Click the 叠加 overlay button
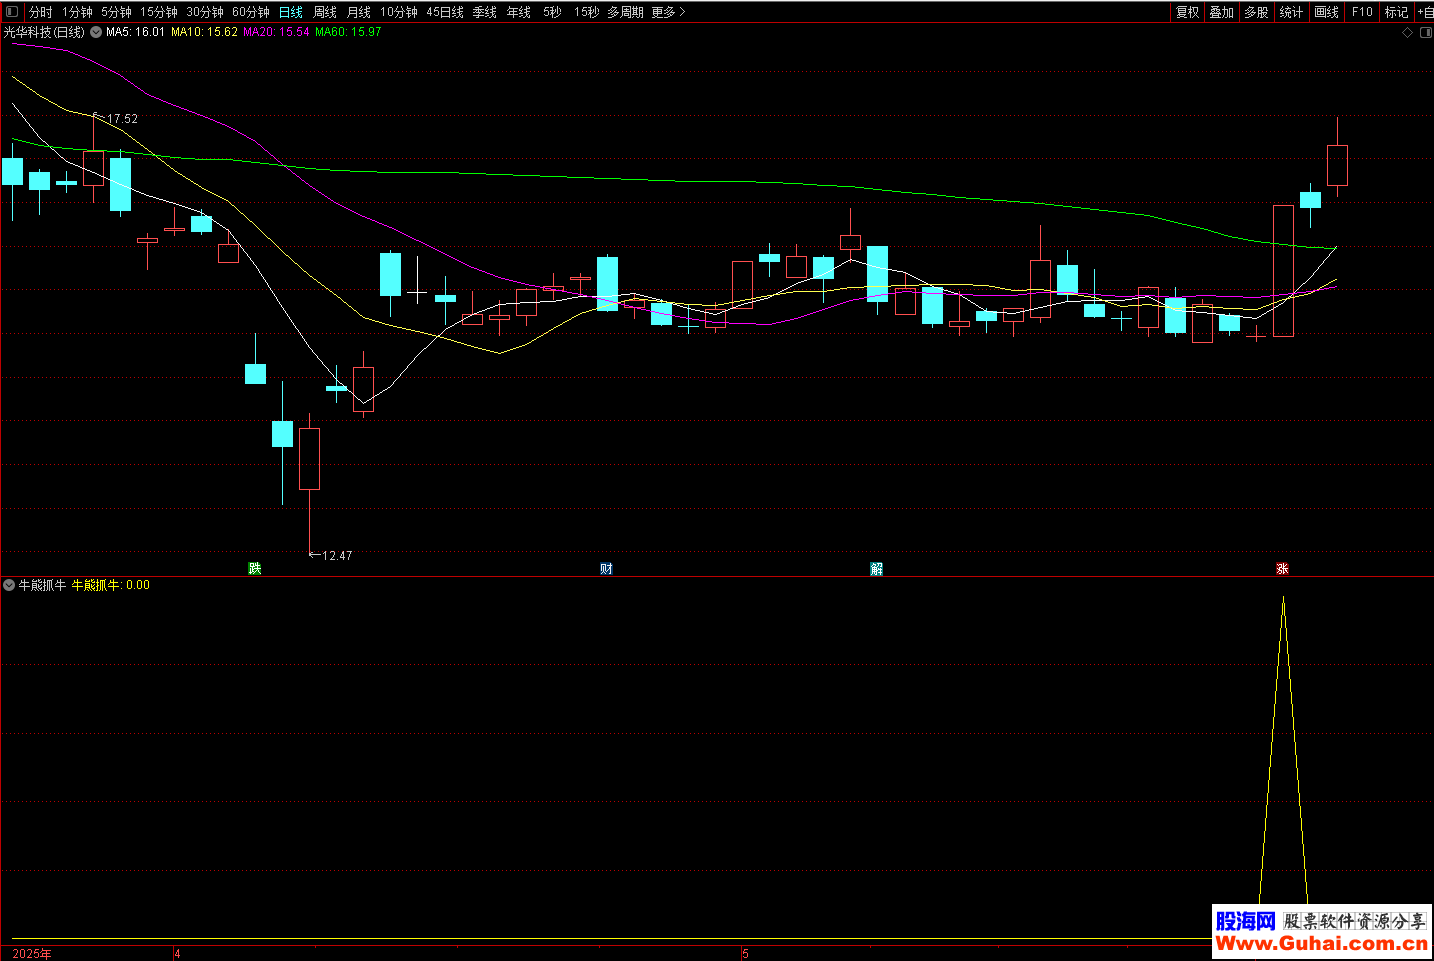1434x961 pixels. coord(1221,12)
